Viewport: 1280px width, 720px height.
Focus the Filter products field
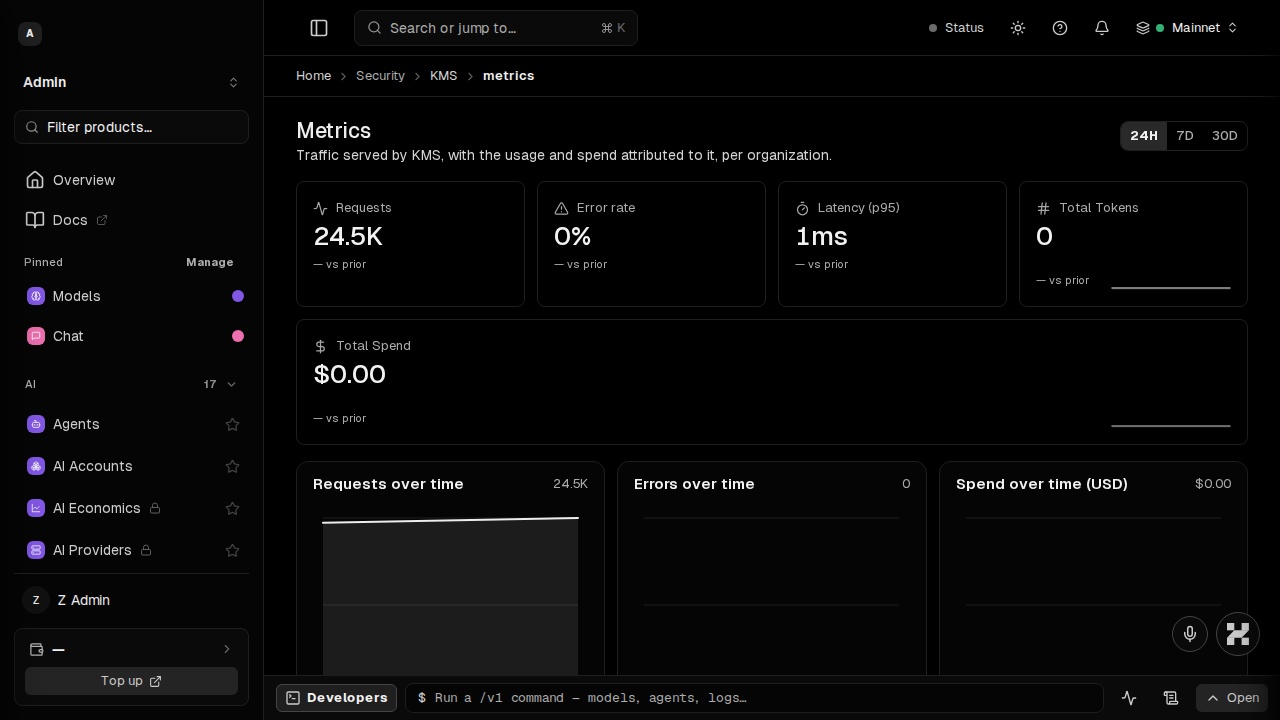[x=131, y=127]
